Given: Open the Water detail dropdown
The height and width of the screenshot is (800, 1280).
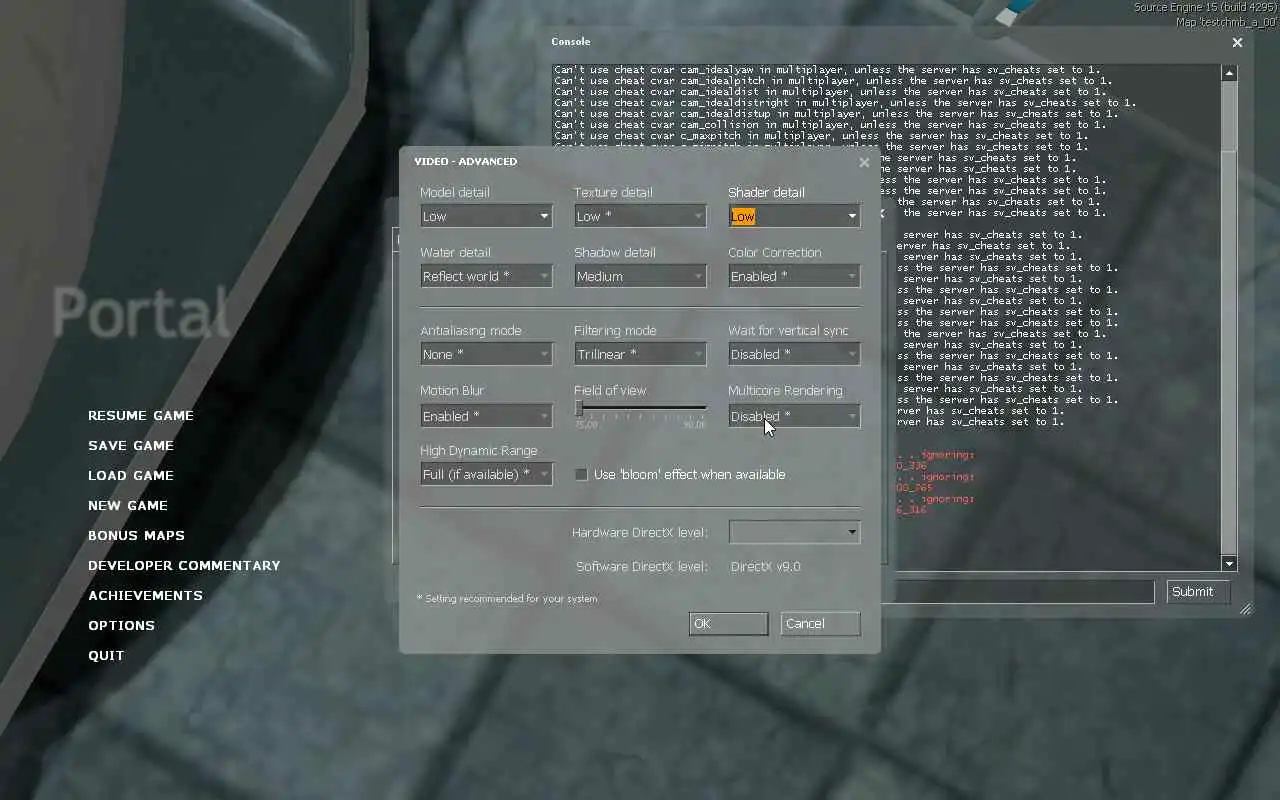Looking at the screenshot, I should (x=486, y=276).
